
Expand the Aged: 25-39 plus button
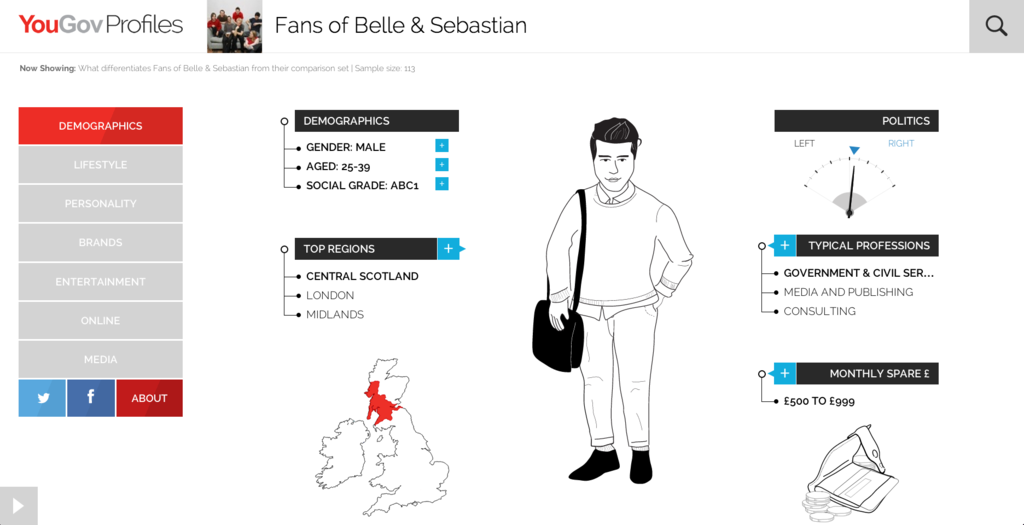(x=442, y=165)
